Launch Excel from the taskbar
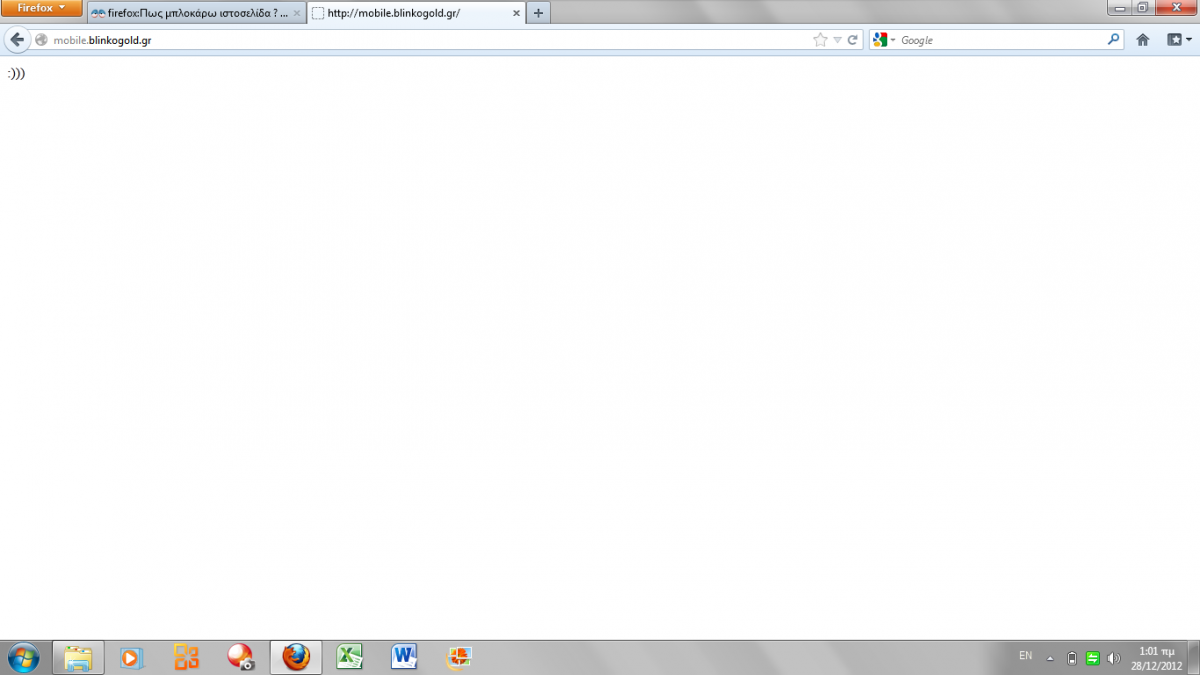Screen dimensions: 1200x675 tap(349, 657)
